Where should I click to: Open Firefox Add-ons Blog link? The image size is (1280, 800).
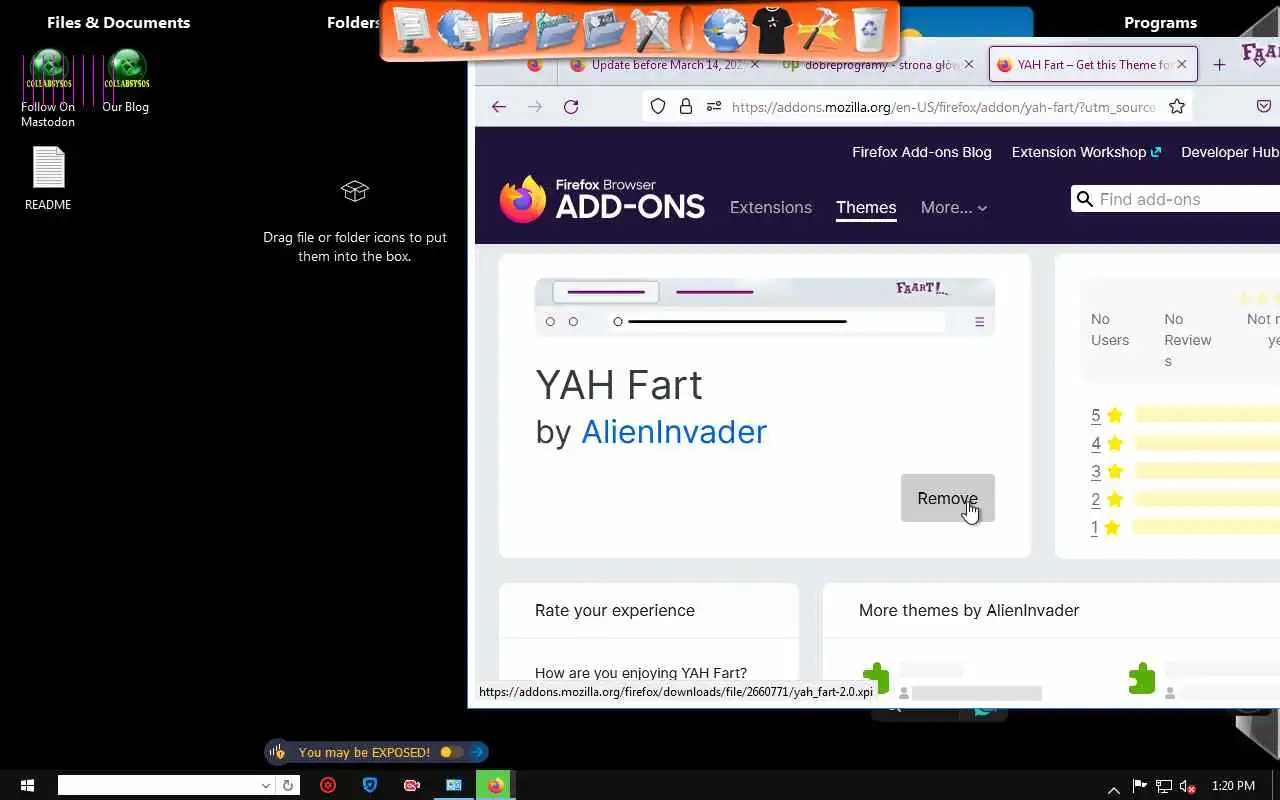point(922,152)
